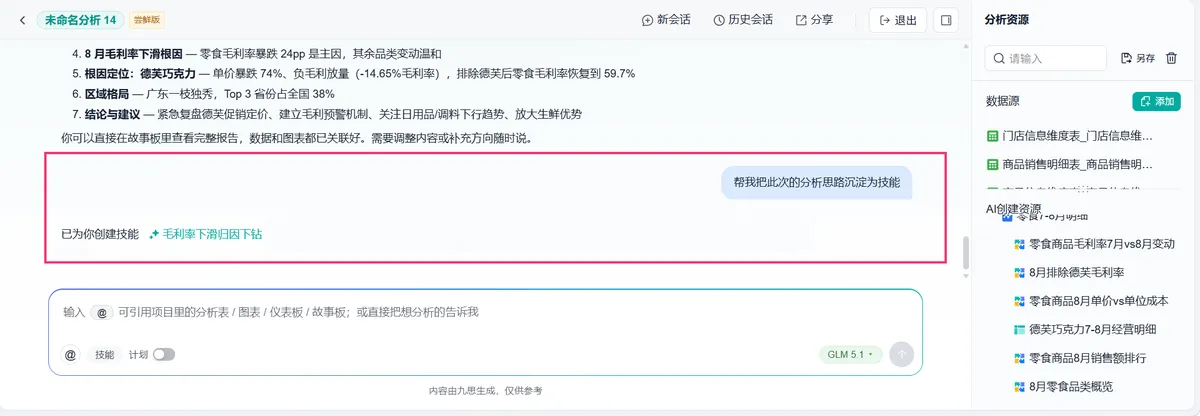Viewport: 1200px width, 416px height.
Task: Click chart icon beside 8月排除德芙毛利率
Action: (x=1019, y=272)
